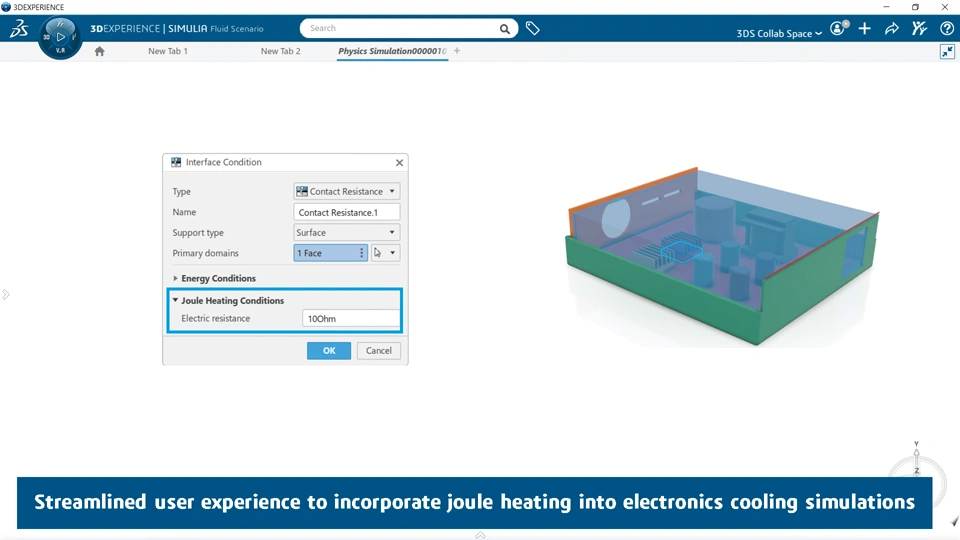This screenshot has height=540, width=960.
Task: Click the OK button
Action: (329, 350)
